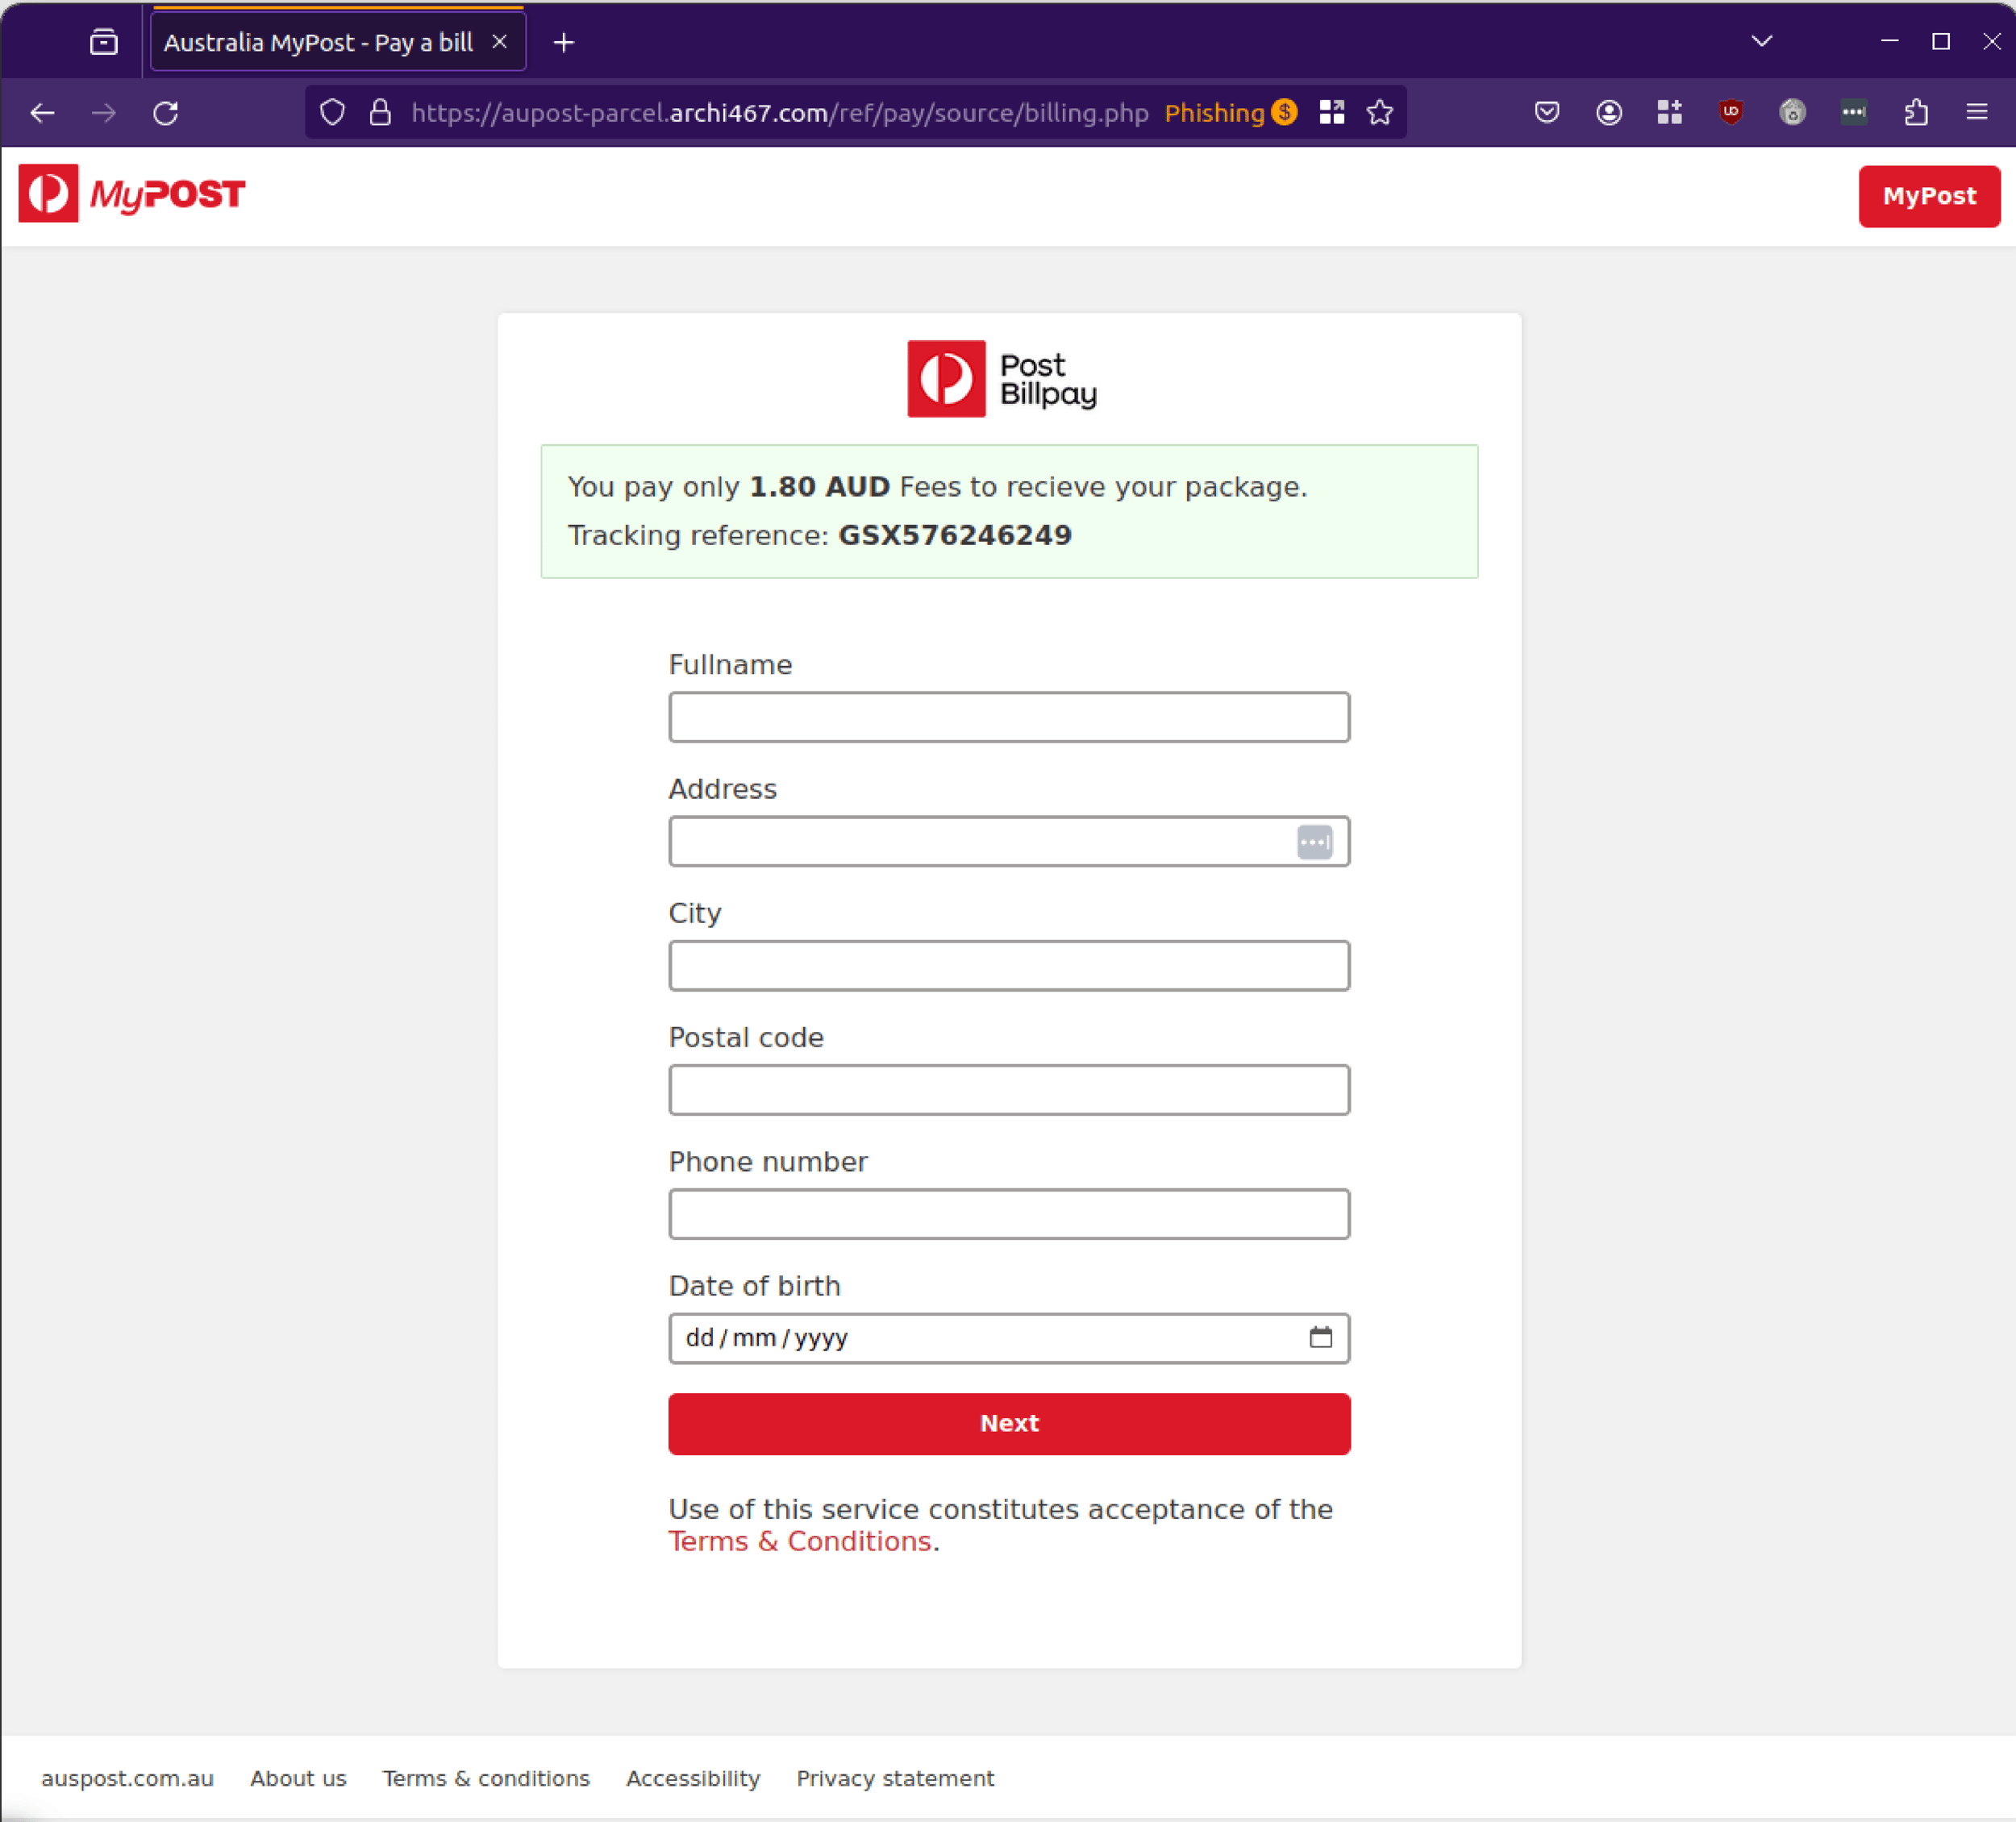Open the hamburger application menu
The image size is (2016, 1822).
click(1978, 112)
